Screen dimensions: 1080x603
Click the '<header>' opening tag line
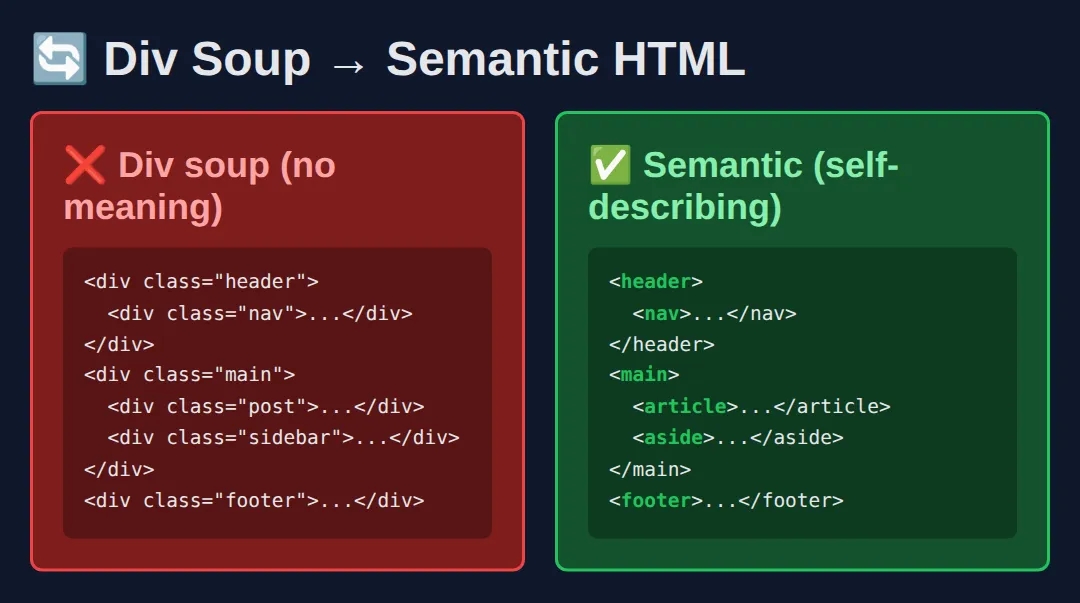[x=656, y=281]
